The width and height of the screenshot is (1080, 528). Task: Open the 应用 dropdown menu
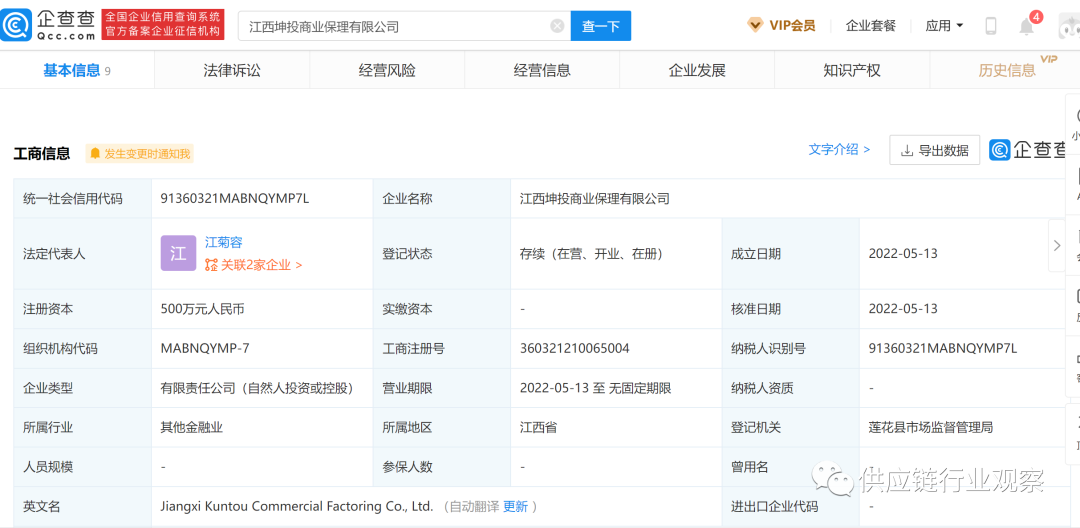pyautogui.click(x=944, y=26)
